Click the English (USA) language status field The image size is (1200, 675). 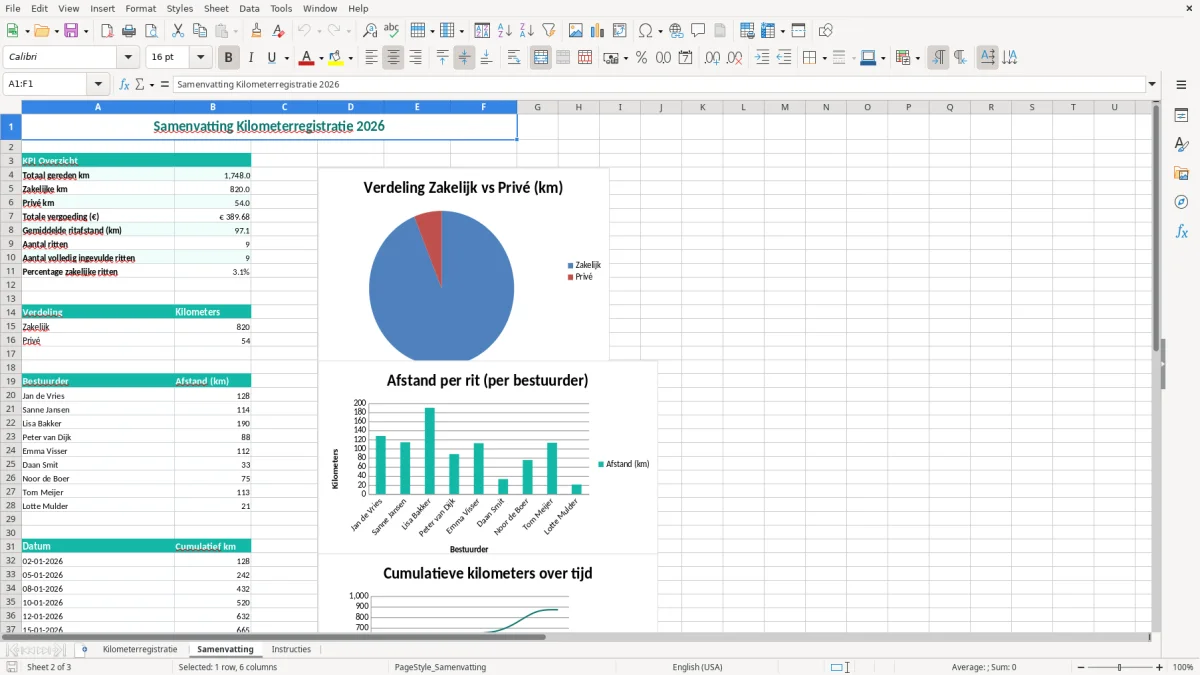pyautogui.click(x=697, y=667)
